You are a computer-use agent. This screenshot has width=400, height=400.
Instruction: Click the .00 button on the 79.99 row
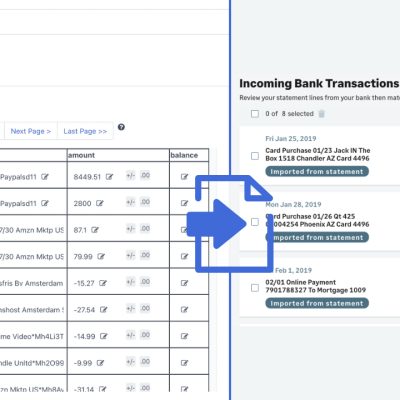tap(145, 255)
